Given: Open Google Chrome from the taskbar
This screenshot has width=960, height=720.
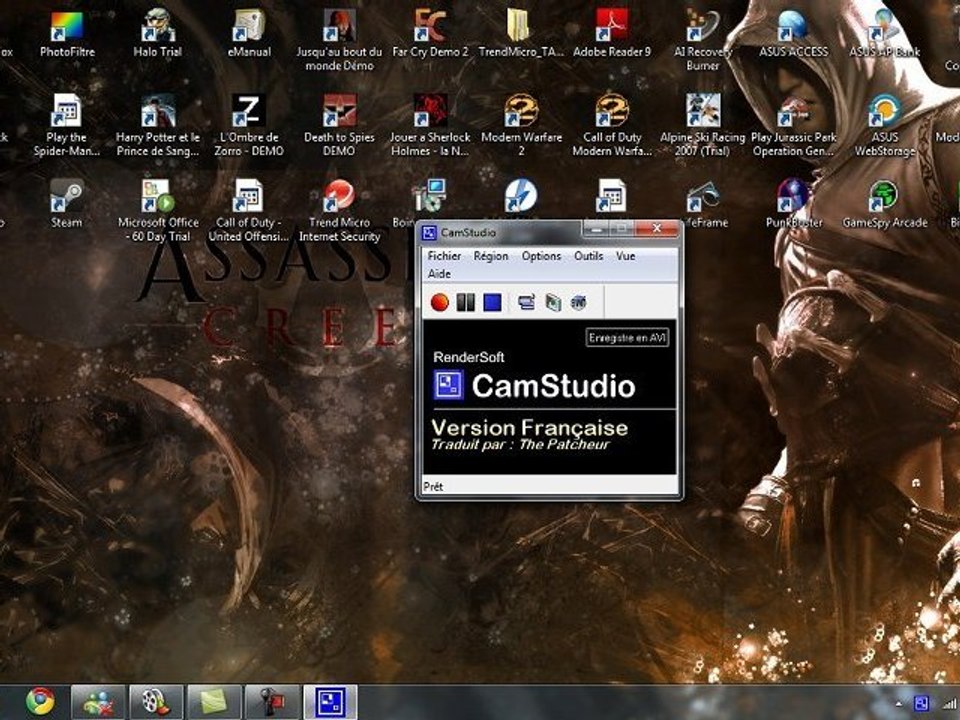Looking at the screenshot, I should pyautogui.click(x=40, y=702).
